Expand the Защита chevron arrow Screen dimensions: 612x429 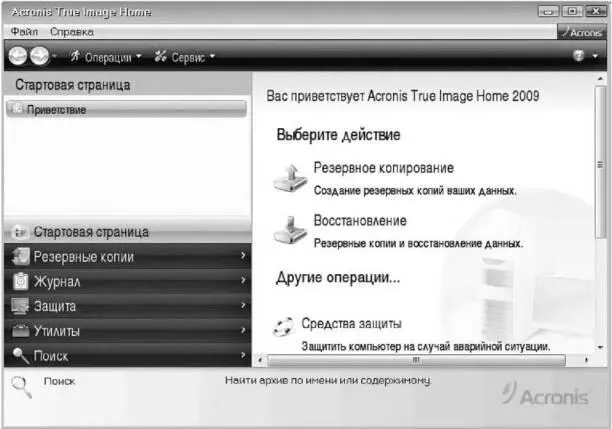[x=243, y=305]
